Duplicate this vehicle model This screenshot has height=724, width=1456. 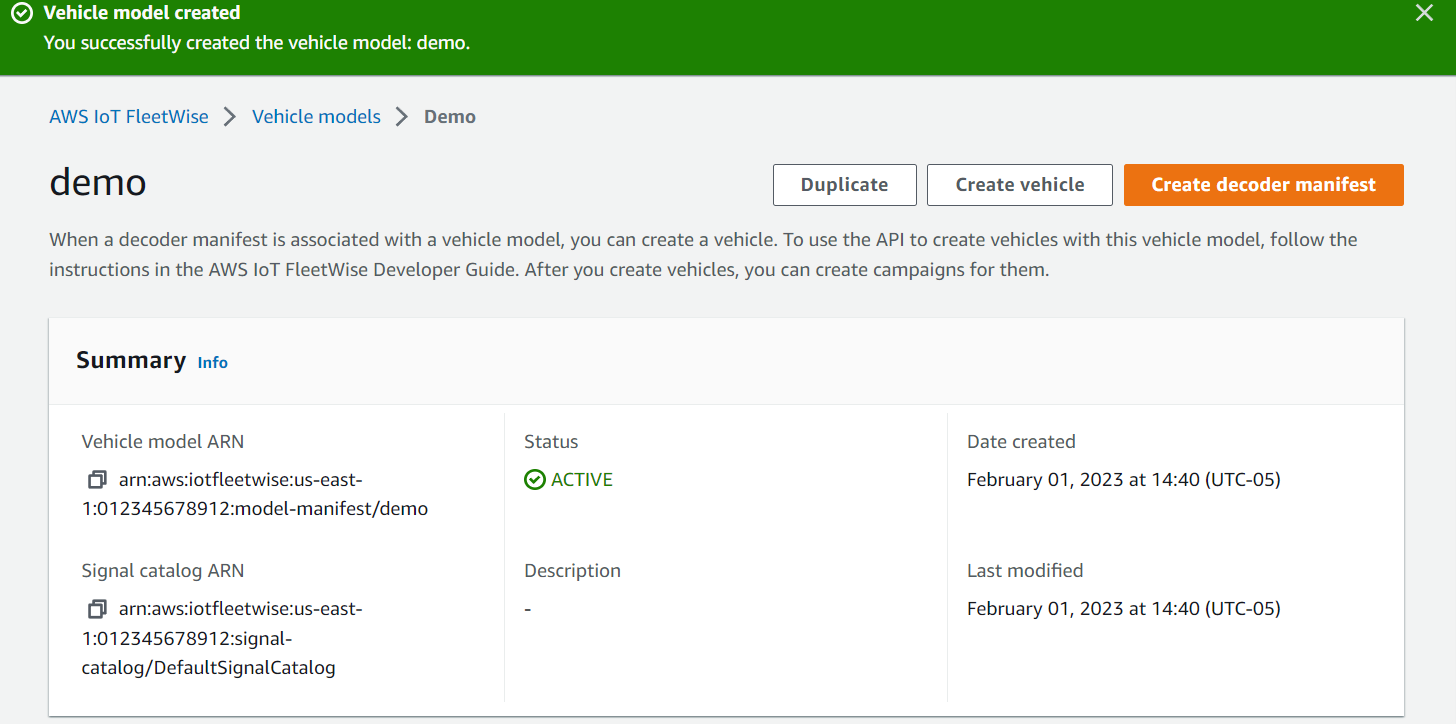[844, 184]
